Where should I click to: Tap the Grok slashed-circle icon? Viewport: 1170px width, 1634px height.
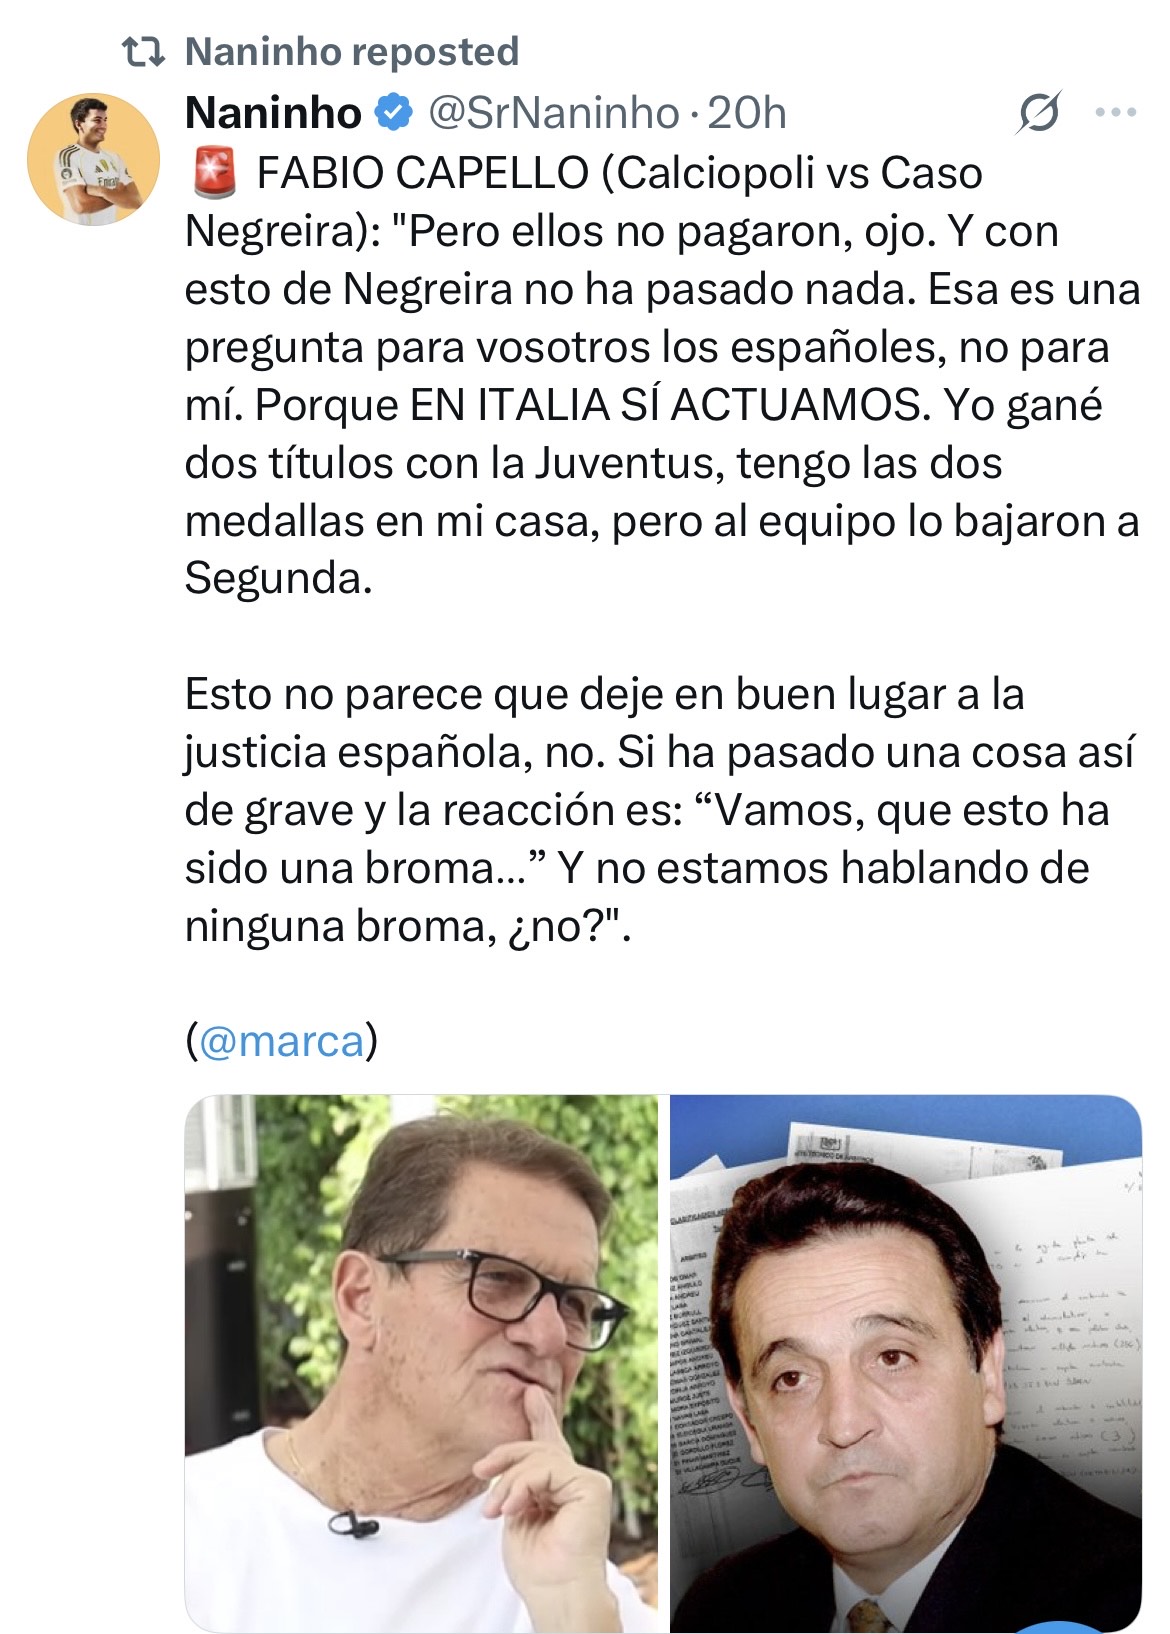click(x=1037, y=115)
